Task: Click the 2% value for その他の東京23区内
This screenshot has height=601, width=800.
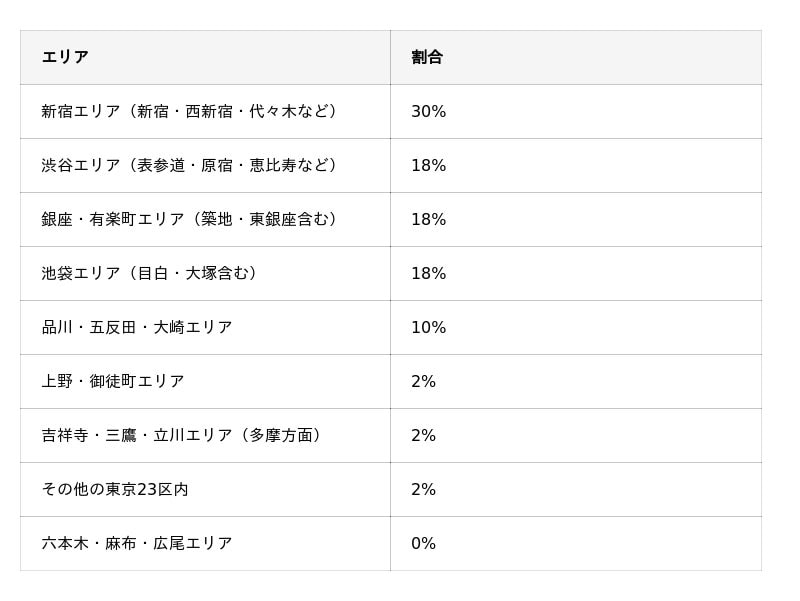Action: click(x=423, y=490)
